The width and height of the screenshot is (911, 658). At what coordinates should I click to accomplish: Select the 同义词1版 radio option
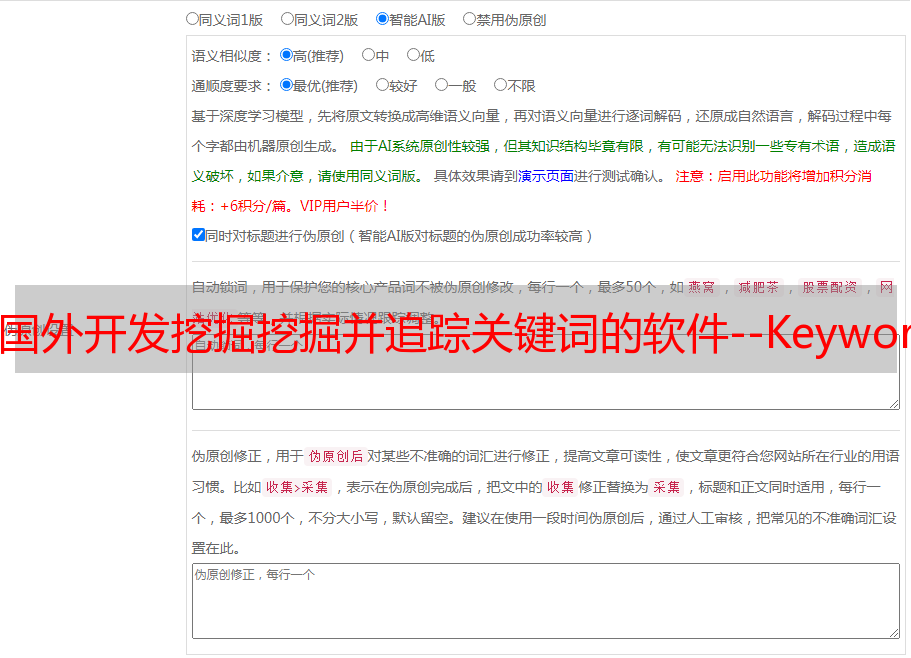tap(192, 19)
